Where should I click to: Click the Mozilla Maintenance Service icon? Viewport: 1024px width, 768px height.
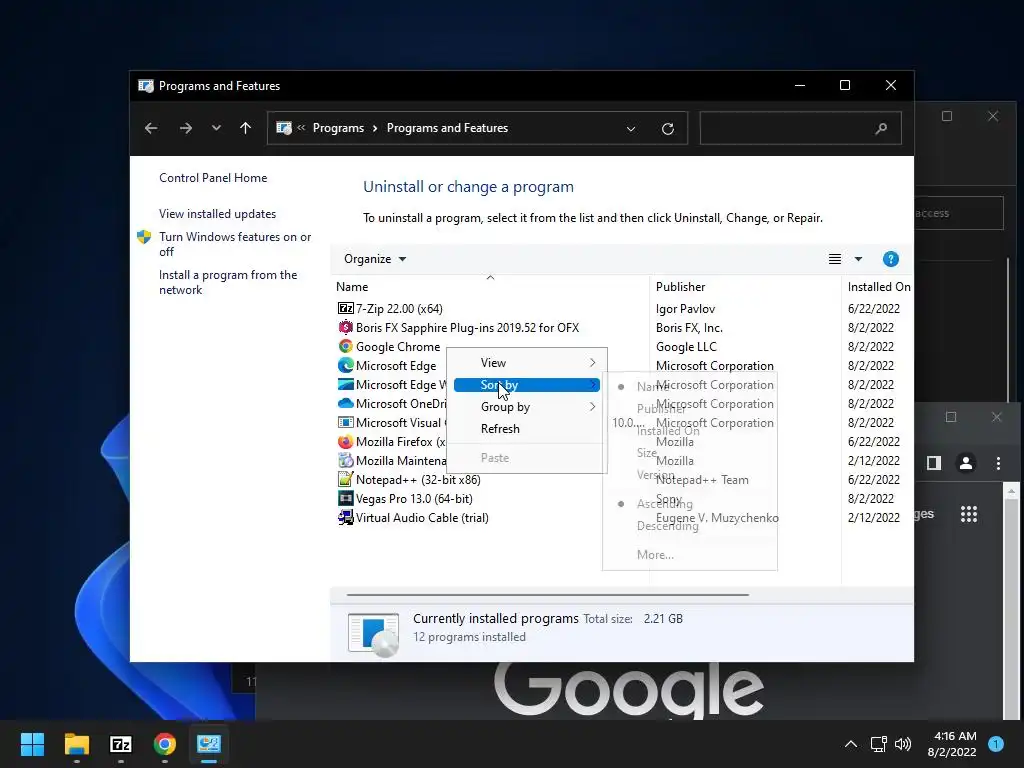tap(345, 460)
